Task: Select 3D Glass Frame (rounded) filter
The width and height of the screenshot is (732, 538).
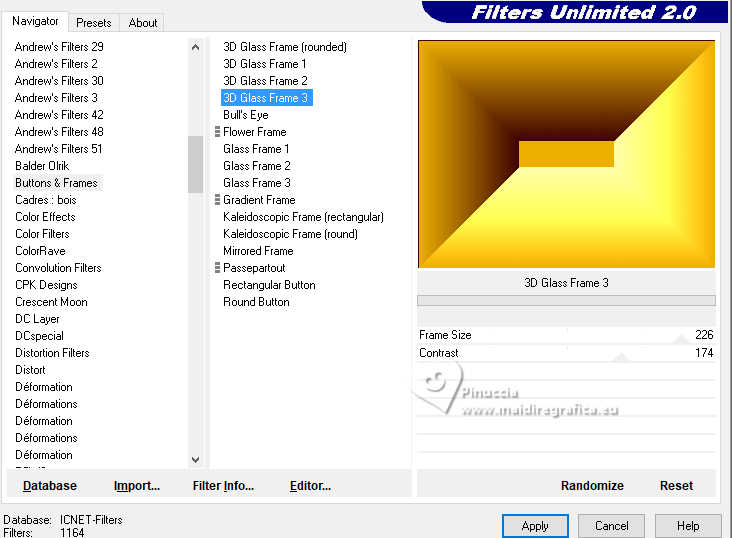Action: 285,47
